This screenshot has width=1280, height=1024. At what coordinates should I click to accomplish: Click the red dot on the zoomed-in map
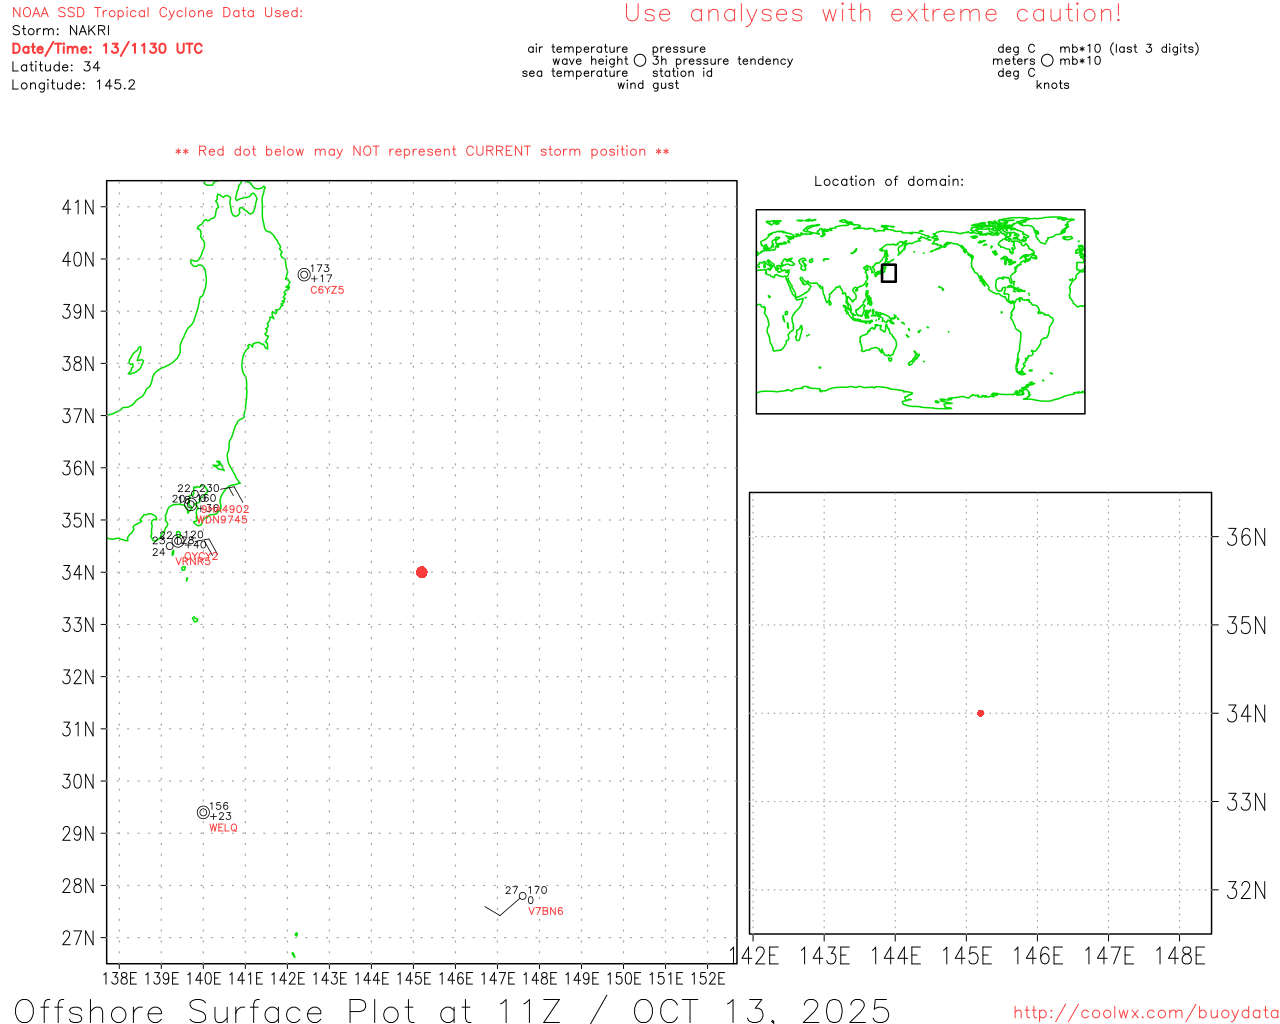pyautogui.click(x=980, y=713)
